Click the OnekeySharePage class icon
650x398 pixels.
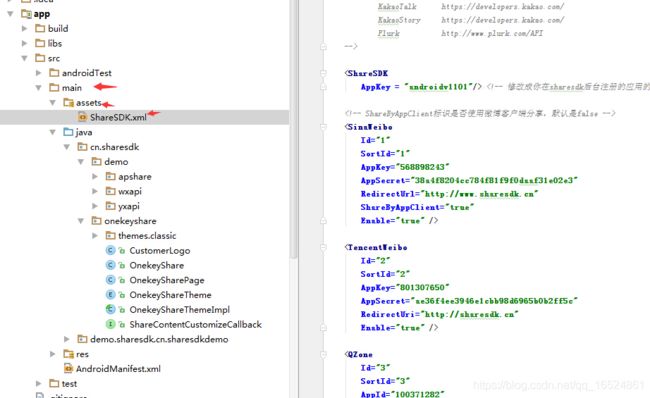110,280
